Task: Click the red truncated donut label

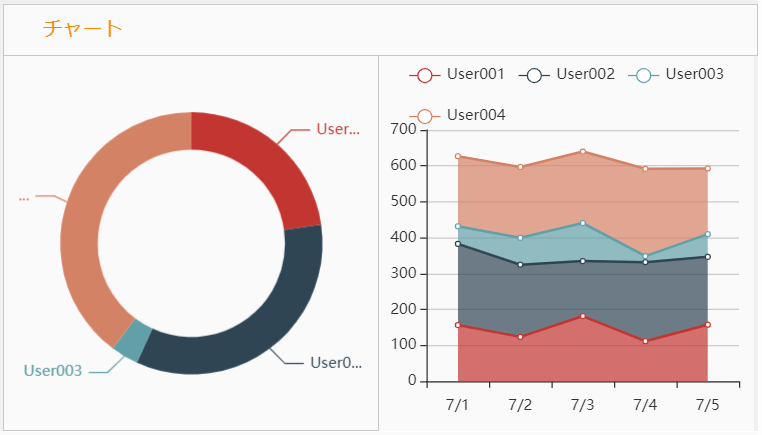Action: pyautogui.click(x=337, y=129)
